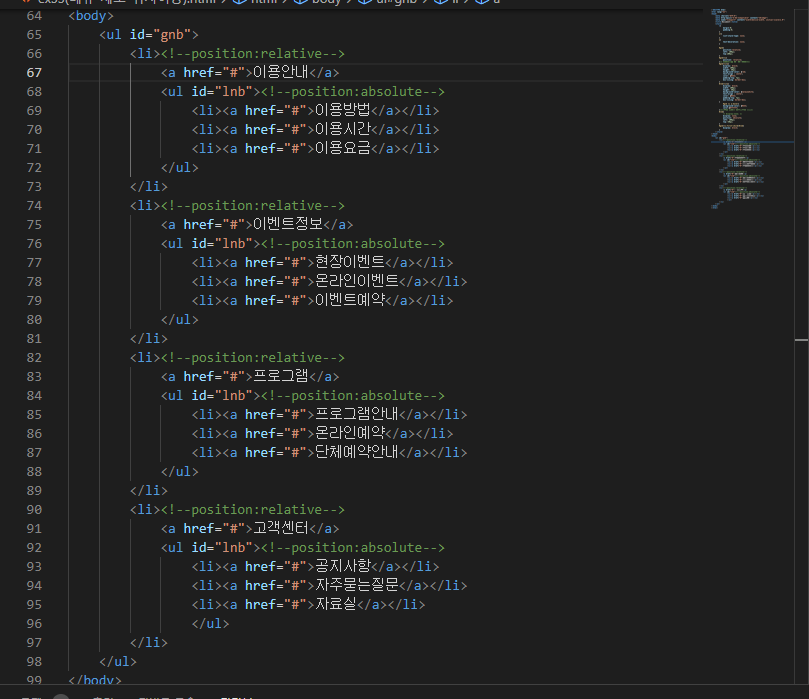
Task: Click the closing ul tag on line 98
Action: 118,661
